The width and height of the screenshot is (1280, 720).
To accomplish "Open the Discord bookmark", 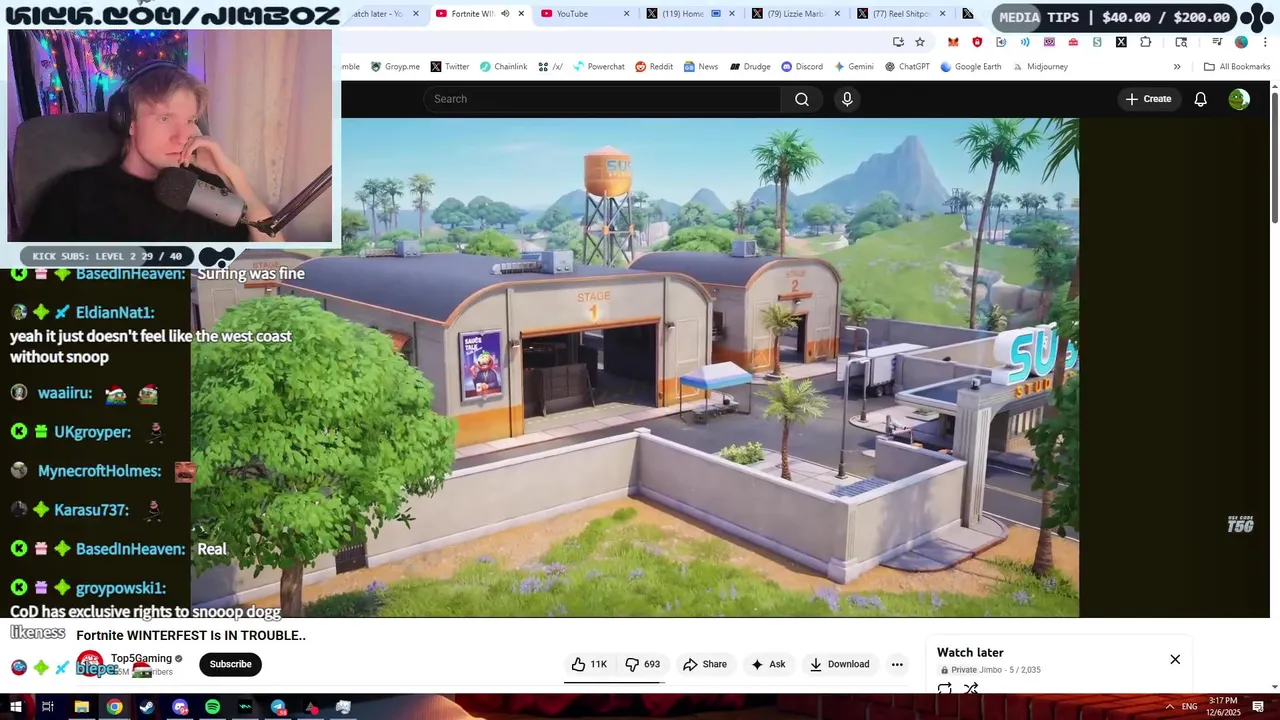I will 802,67.
